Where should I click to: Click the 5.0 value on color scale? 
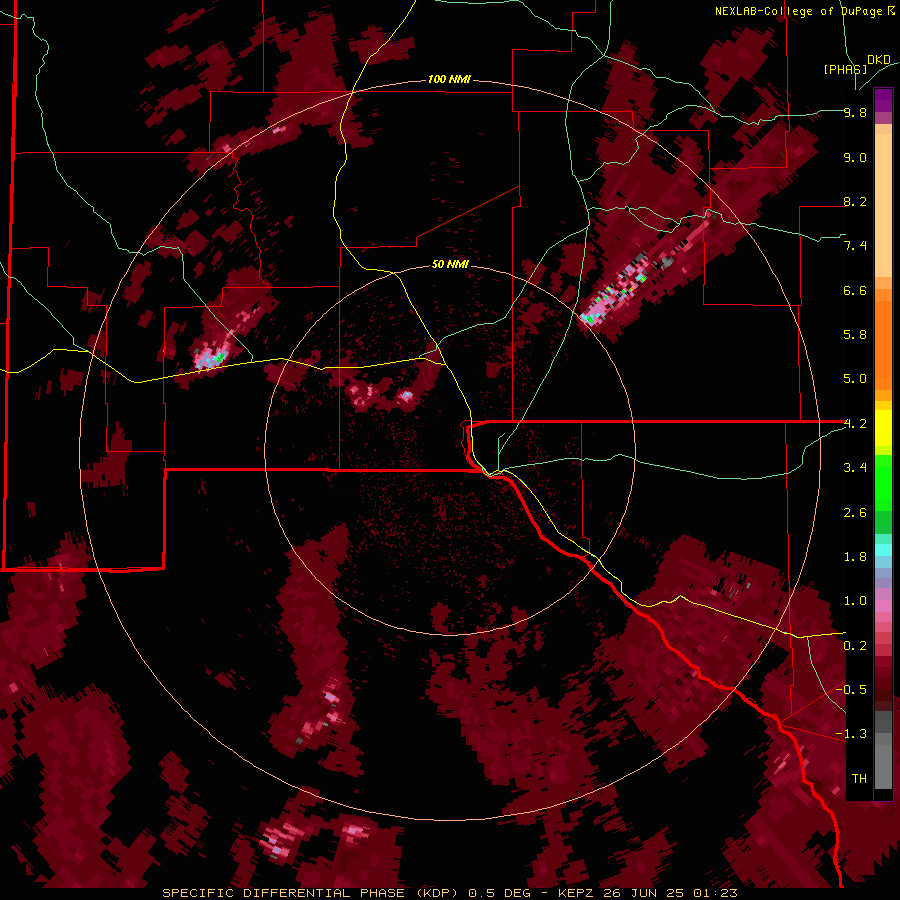point(855,379)
